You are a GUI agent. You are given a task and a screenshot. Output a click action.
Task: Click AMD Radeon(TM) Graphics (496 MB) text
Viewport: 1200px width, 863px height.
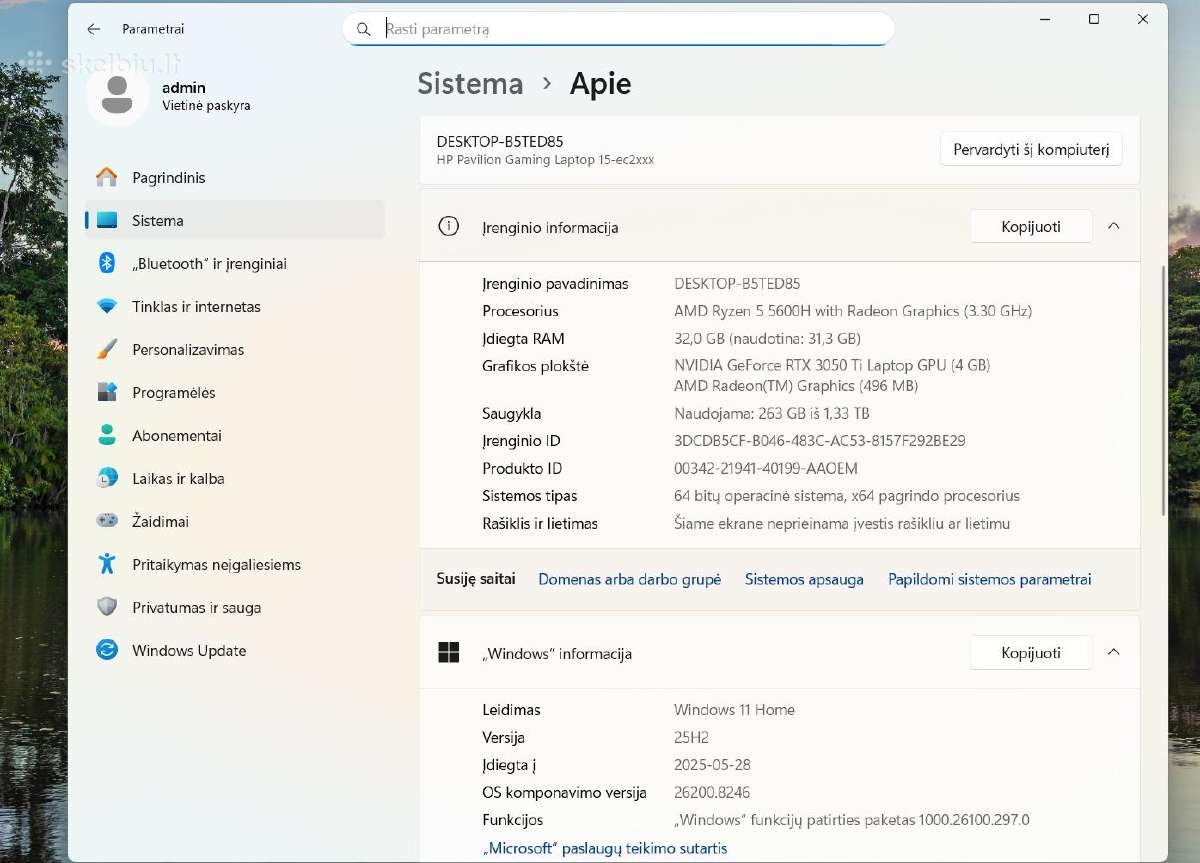click(794, 386)
